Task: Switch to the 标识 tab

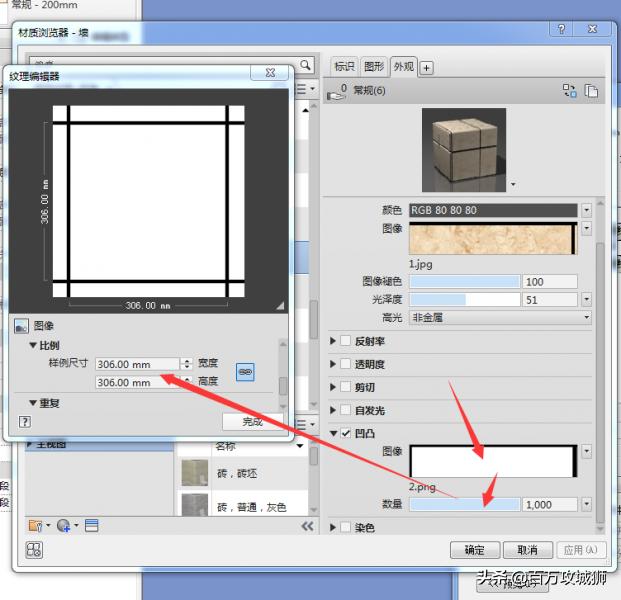Action: point(344,67)
